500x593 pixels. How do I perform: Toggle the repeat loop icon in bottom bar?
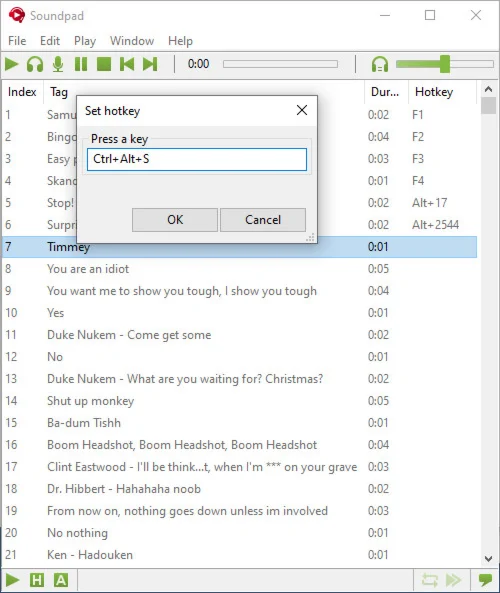[x=430, y=580]
